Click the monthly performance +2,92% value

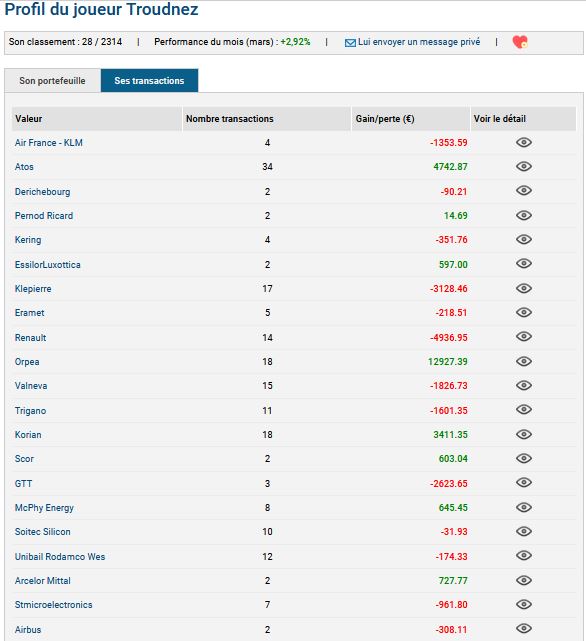(295, 42)
